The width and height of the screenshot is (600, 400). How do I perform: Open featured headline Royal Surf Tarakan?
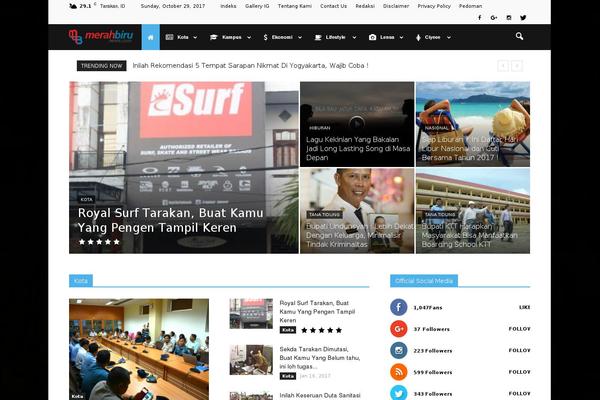[x=170, y=220]
